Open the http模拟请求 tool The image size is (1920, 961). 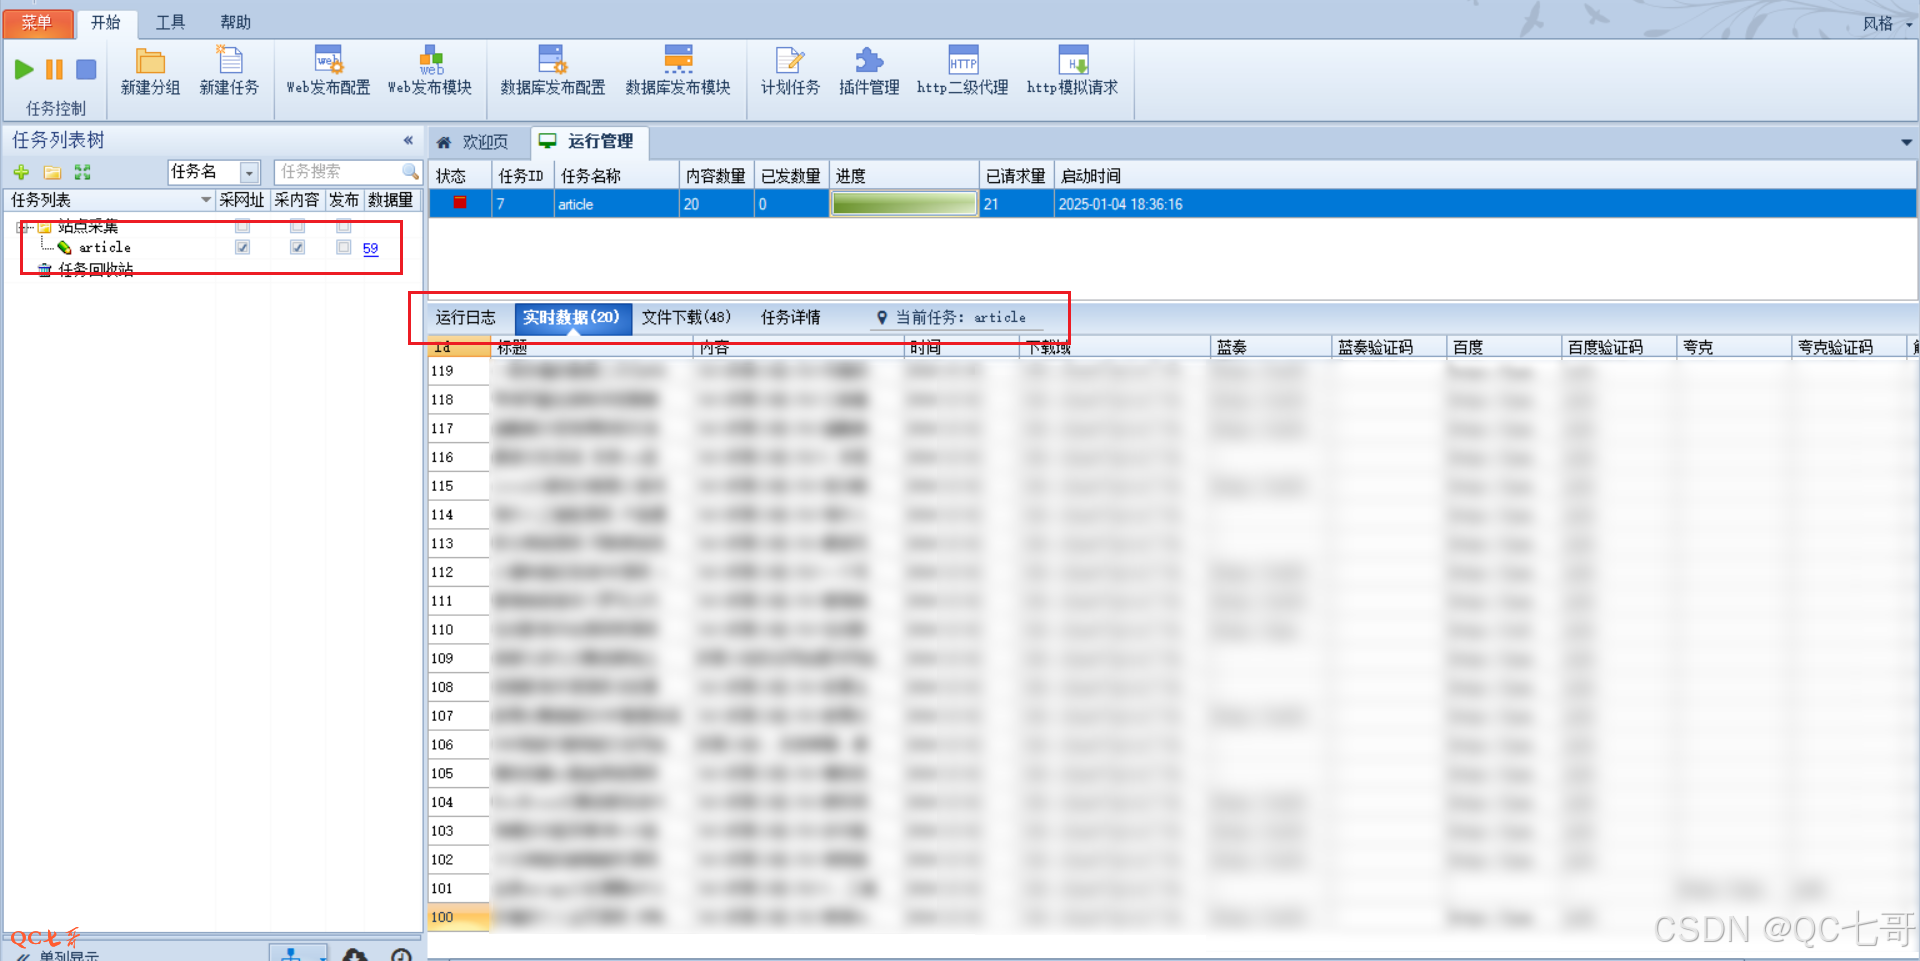1072,62
